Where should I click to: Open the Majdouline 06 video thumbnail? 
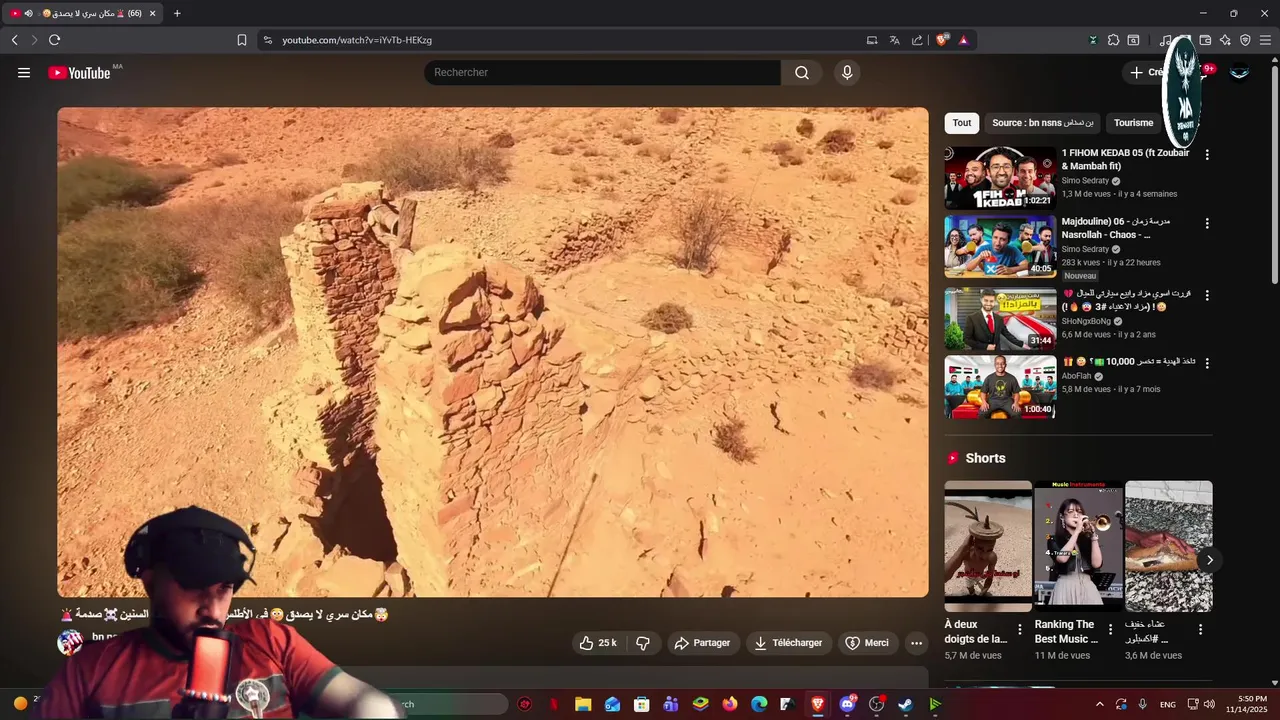click(x=1000, y=247)
